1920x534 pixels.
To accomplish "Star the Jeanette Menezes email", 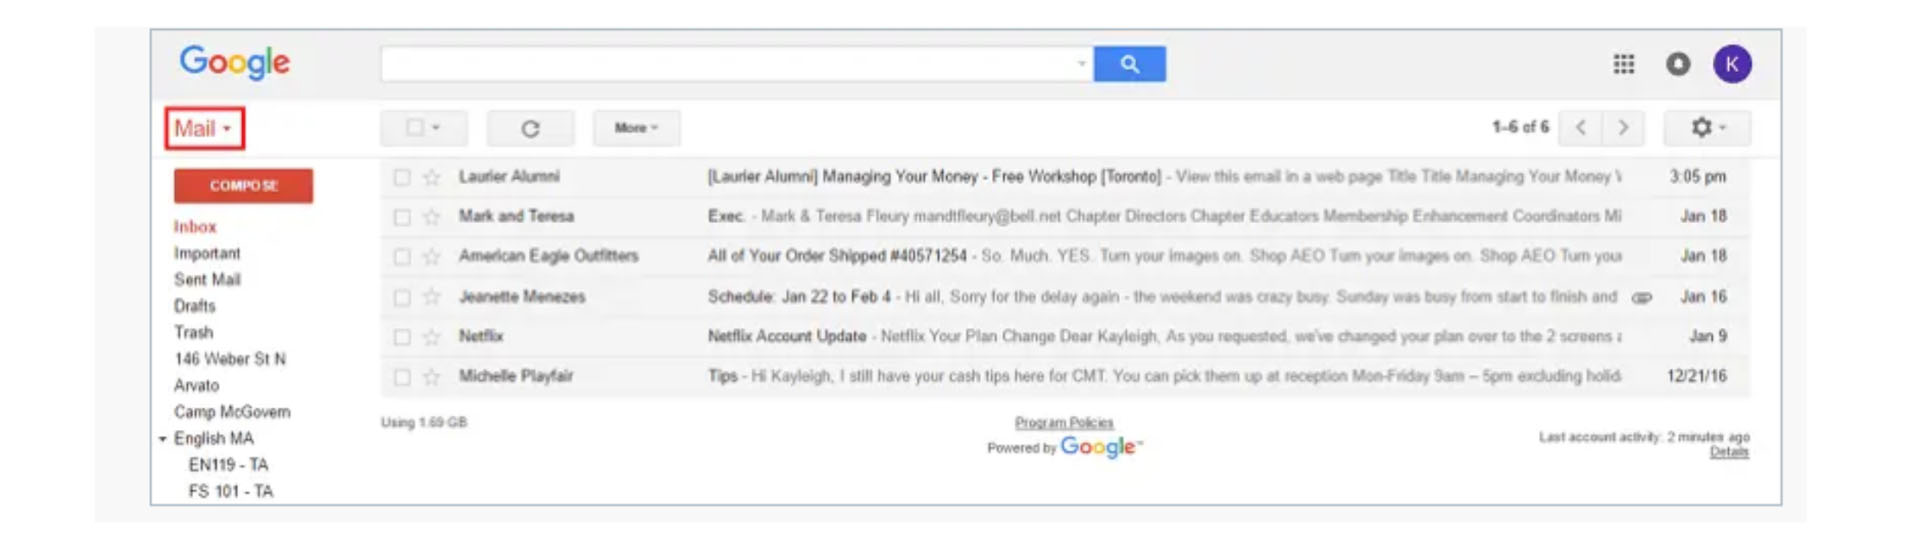I will (x=431, y=297).
